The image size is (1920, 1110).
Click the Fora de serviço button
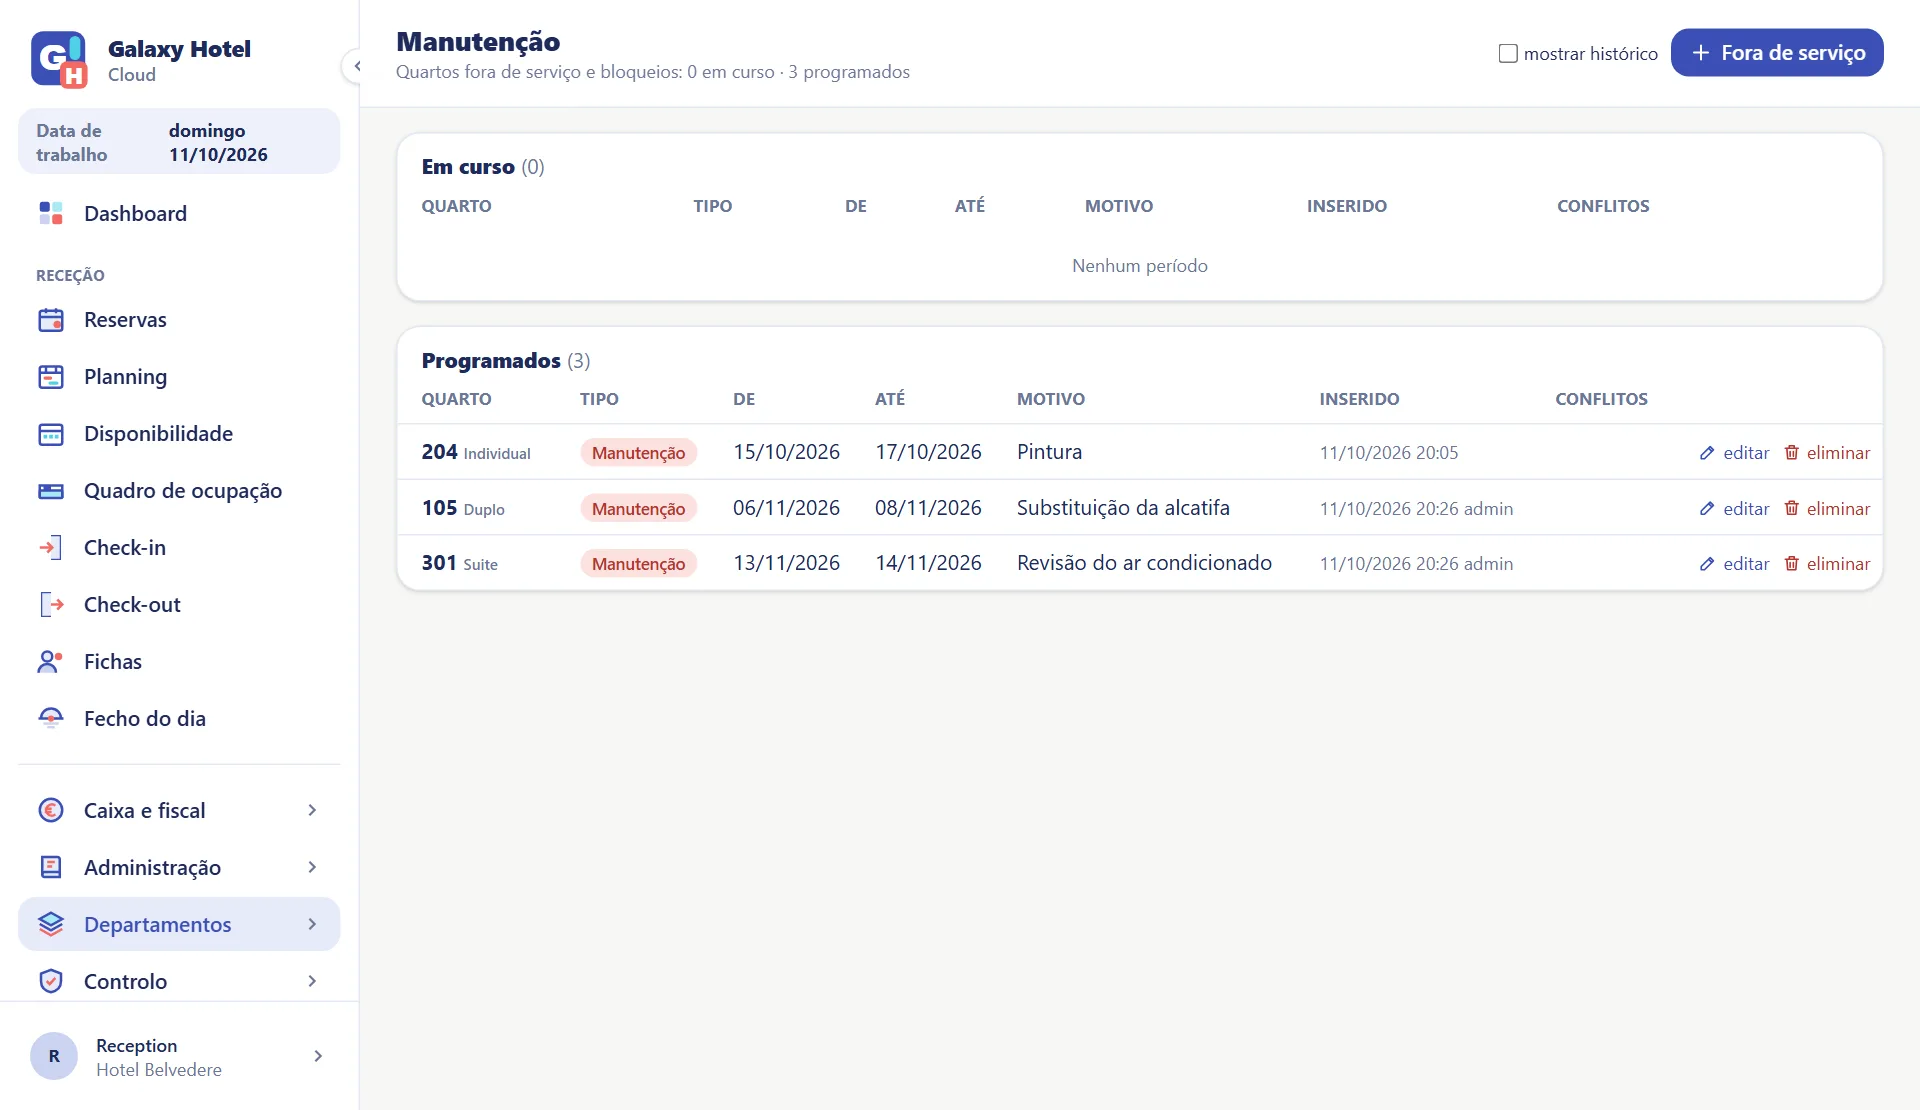1777,52
